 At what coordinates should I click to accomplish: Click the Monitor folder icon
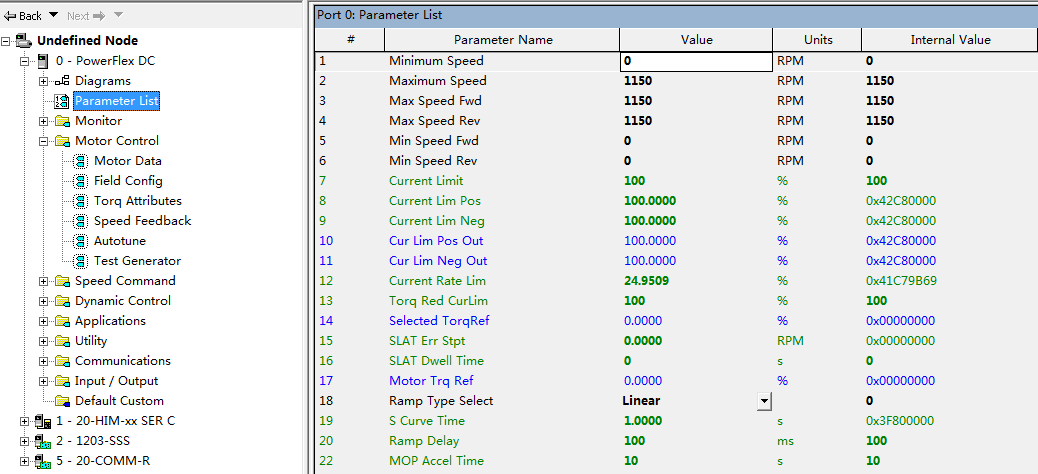point(63,121)
